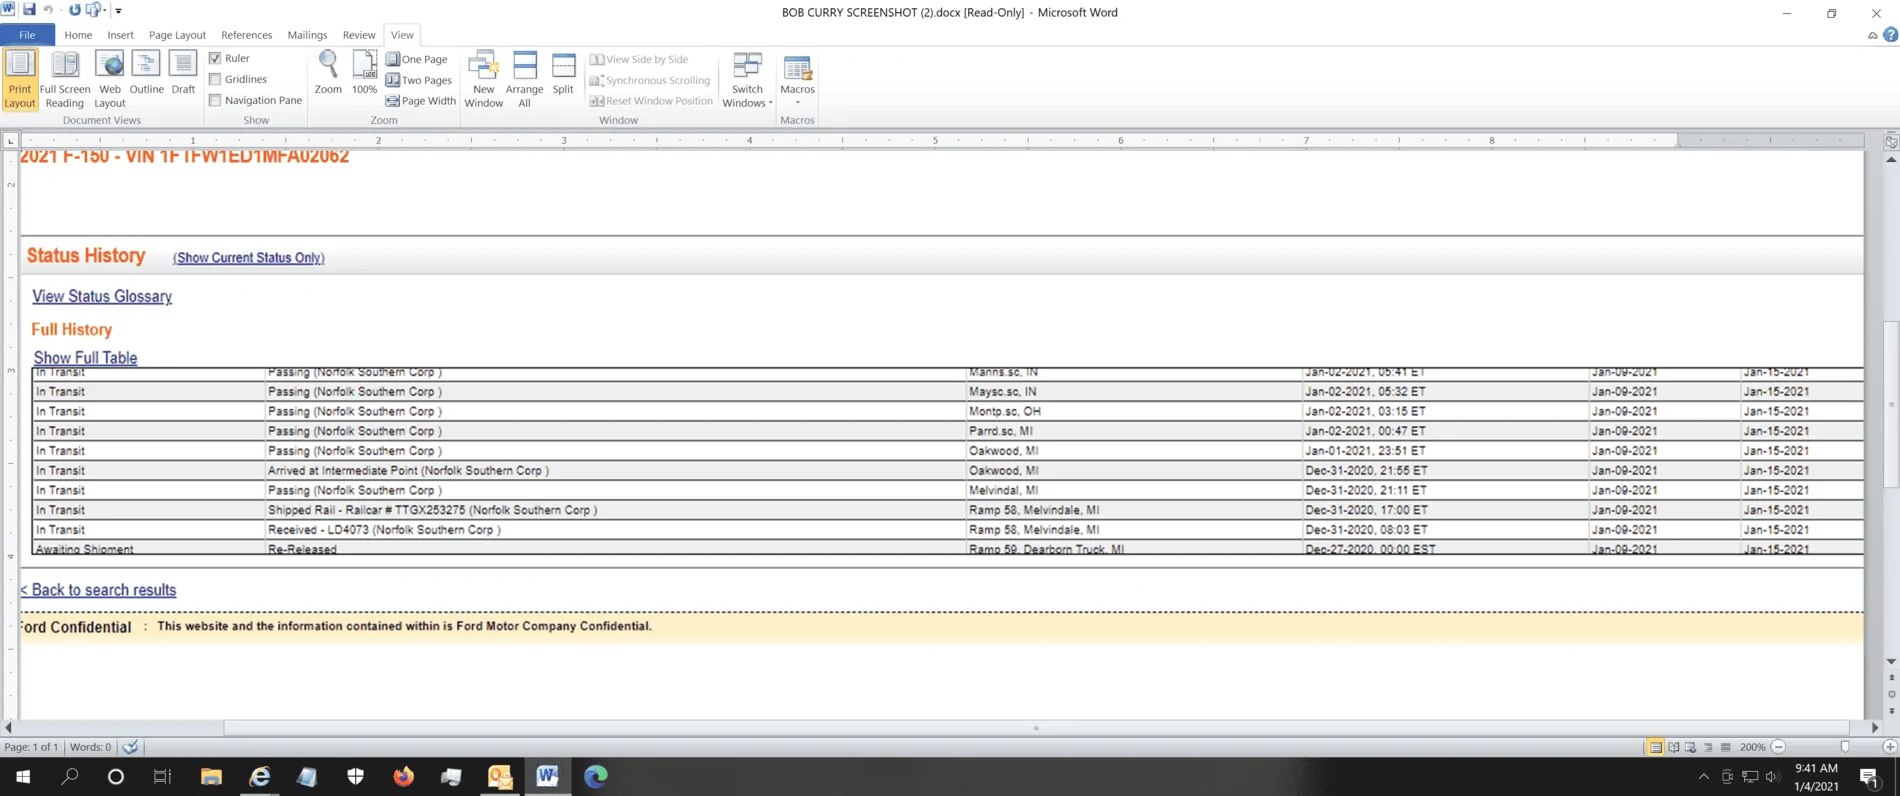Click the Zoom In plus button

click(x=1889, y=747)
